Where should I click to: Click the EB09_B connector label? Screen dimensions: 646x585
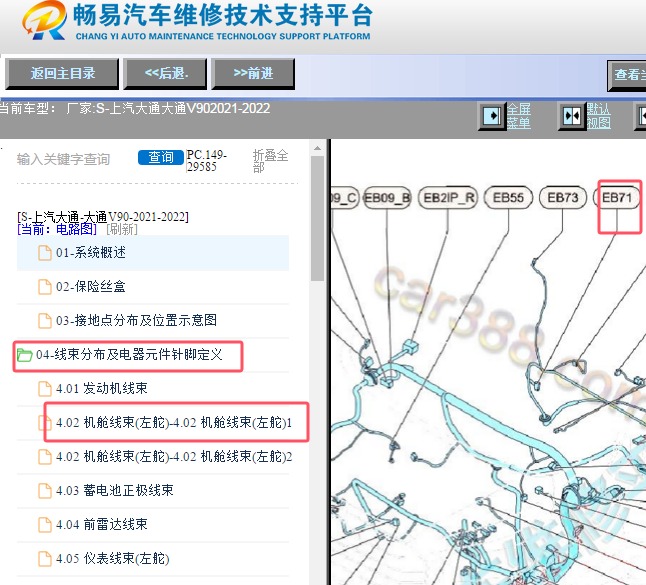coord(387,198)
